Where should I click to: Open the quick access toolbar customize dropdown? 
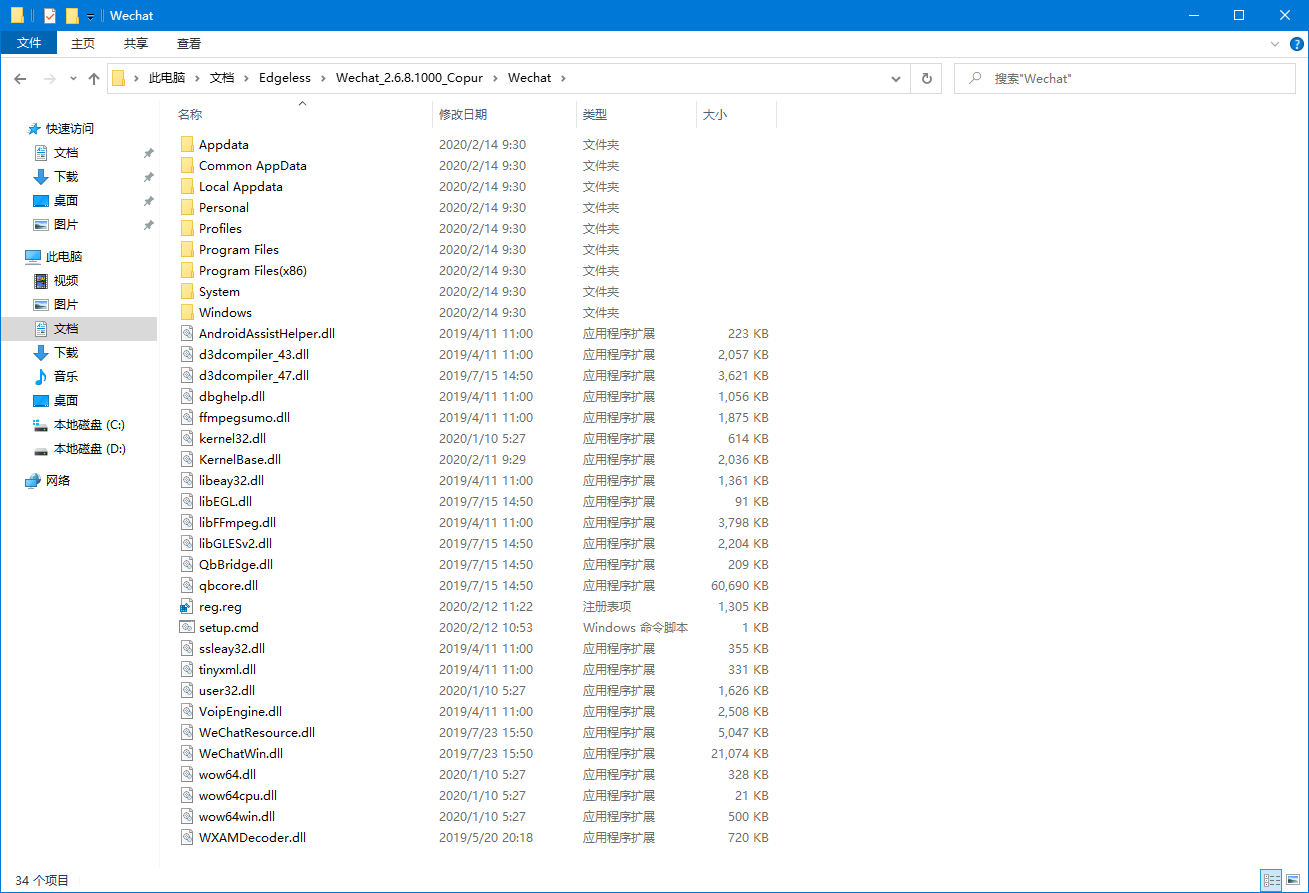[90, 17]
